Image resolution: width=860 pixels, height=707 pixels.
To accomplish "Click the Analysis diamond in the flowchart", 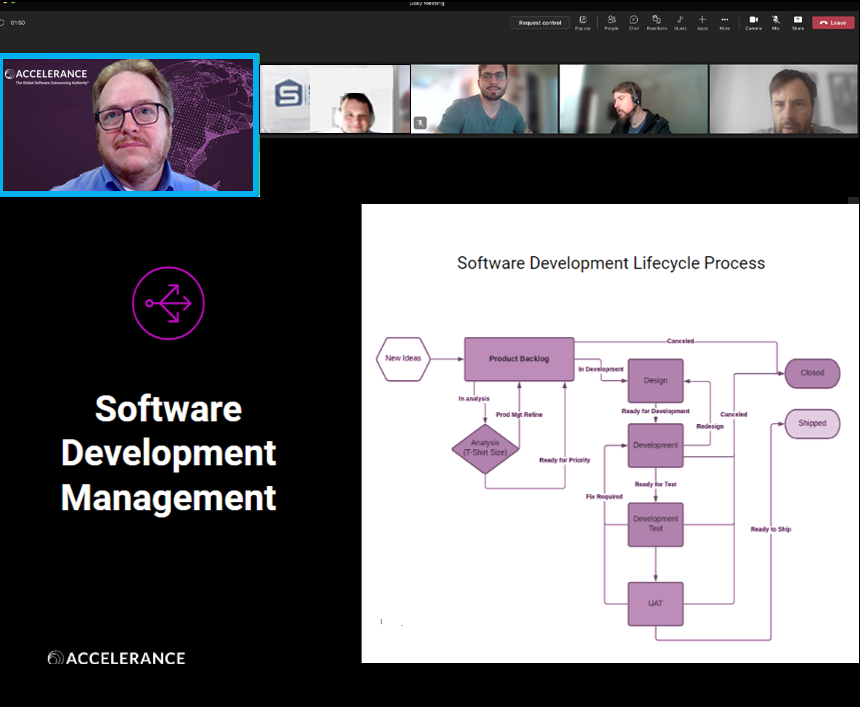I will click(485, 447).
